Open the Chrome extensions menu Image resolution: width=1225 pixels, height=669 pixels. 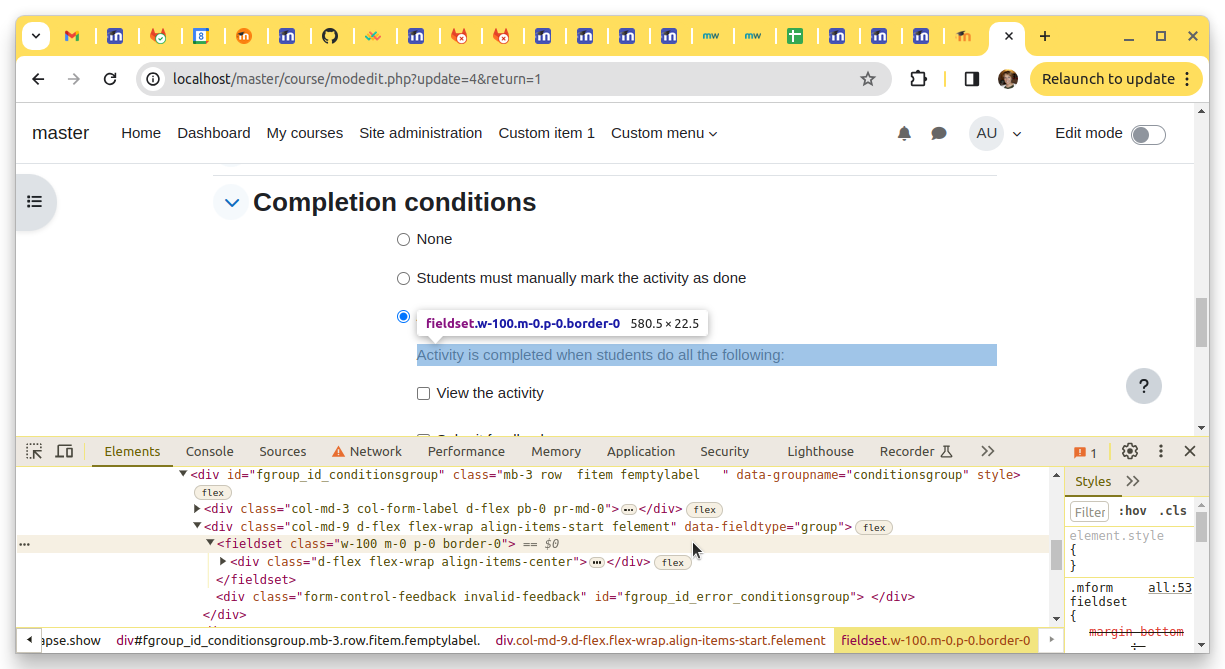click(918, 79)
